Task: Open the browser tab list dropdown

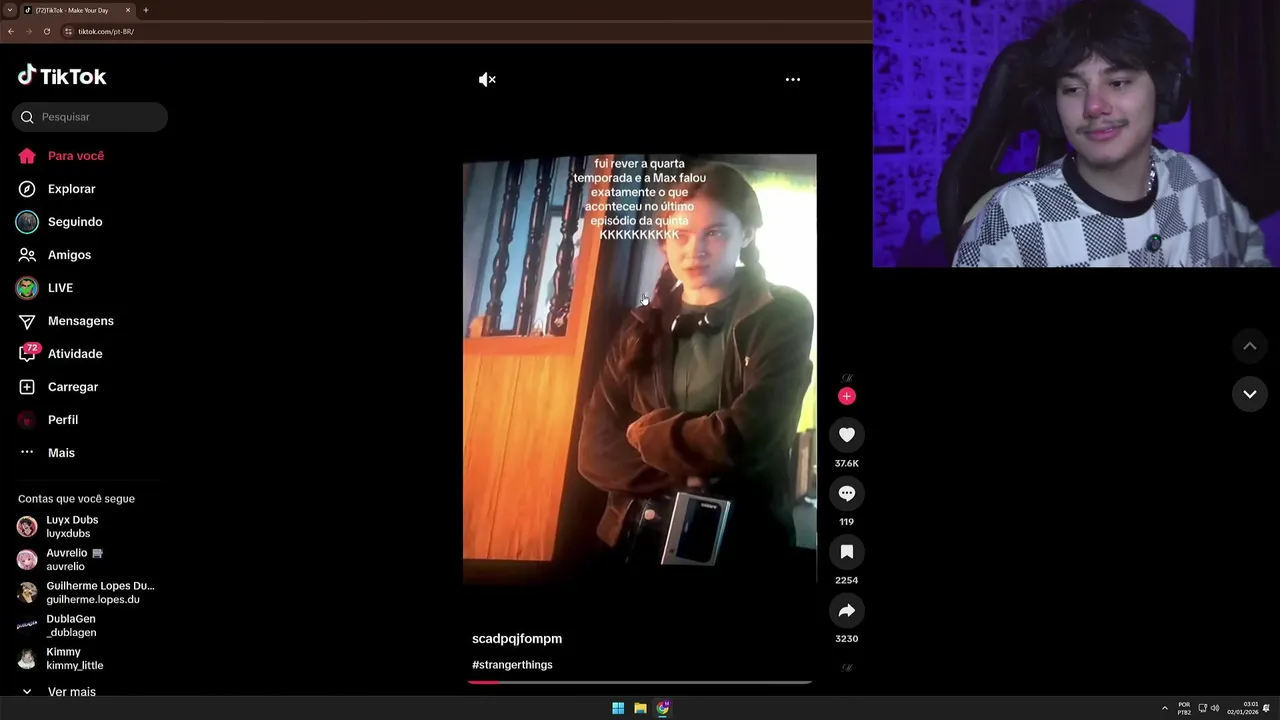Action: [10, 10]
